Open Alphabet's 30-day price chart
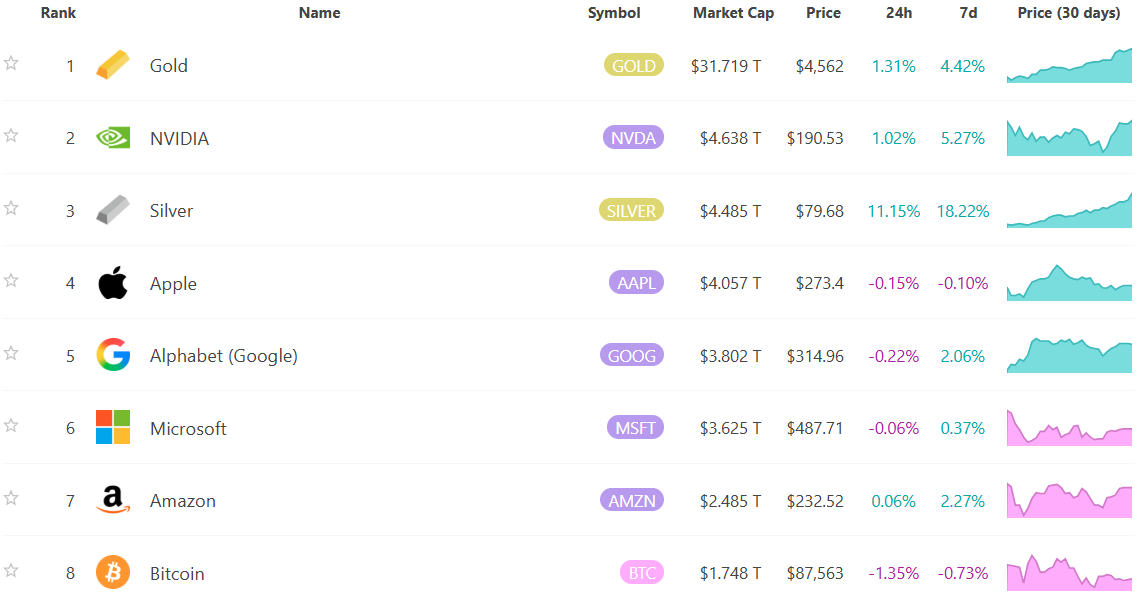Image resolution: width=1142 pixels, height=608 pixels. (1069, 355)
